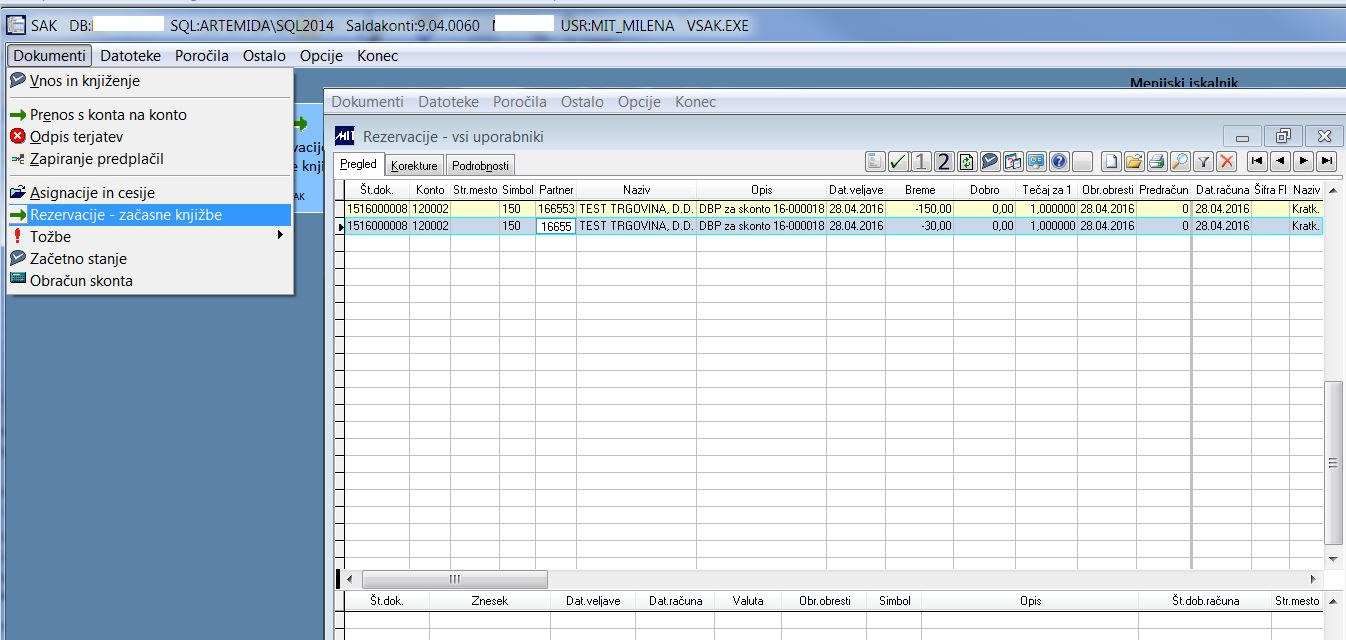Choose Odpis terjatev from the menu
Image resolution: width=1346 pixels, height=640 pixels.
click(x=77, y=137)
